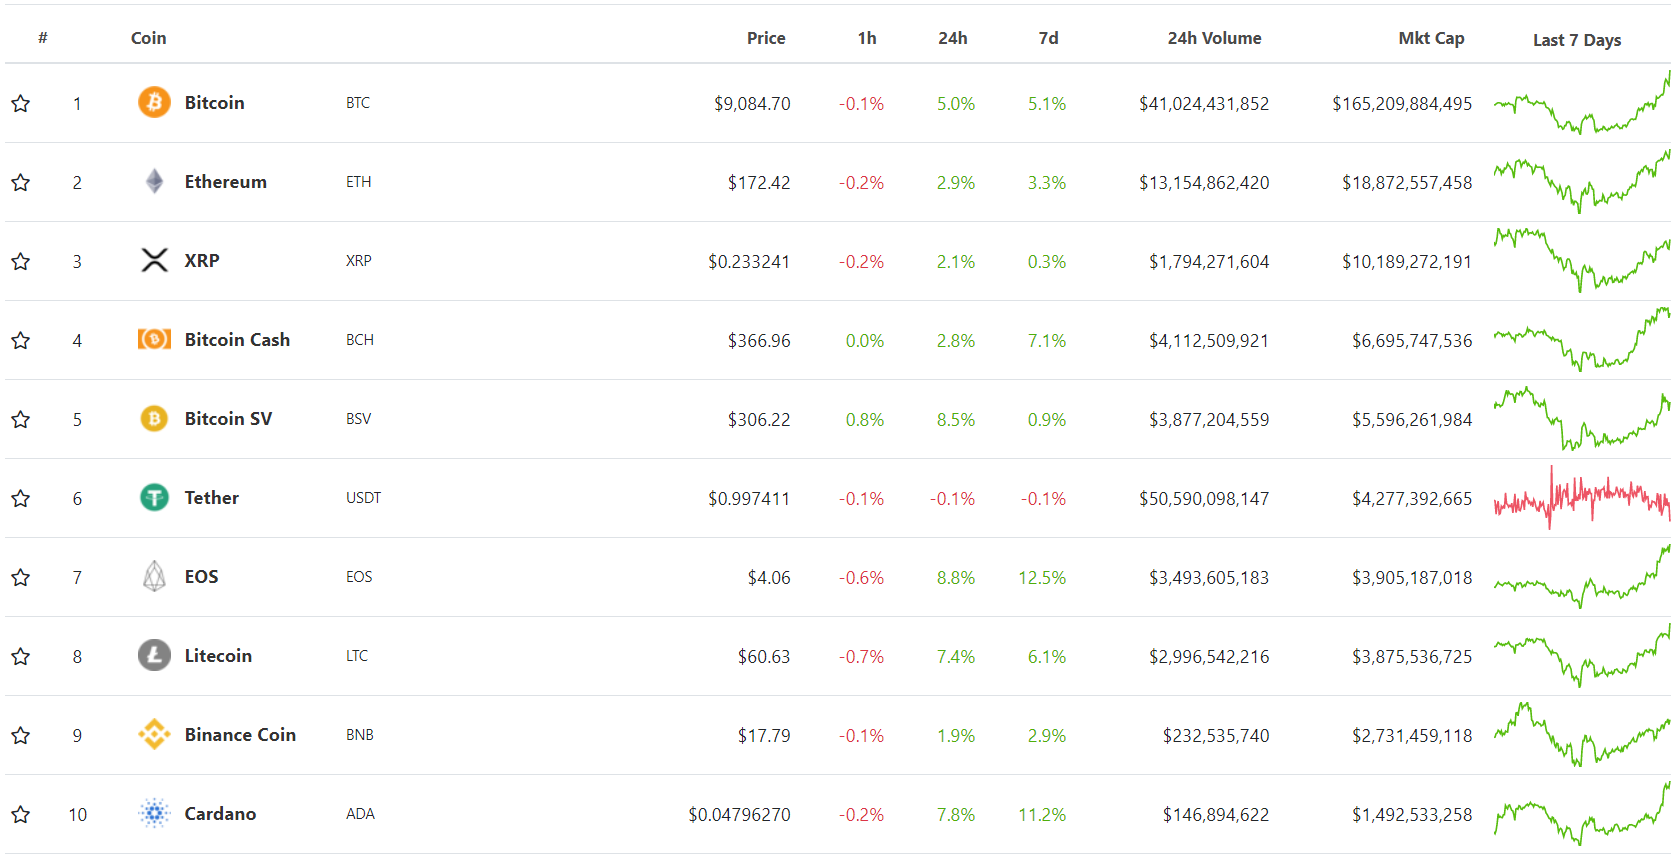Click the Bitcoin Cash logo icon
The image size is (1679, 859).
click(x=154, y=339)
